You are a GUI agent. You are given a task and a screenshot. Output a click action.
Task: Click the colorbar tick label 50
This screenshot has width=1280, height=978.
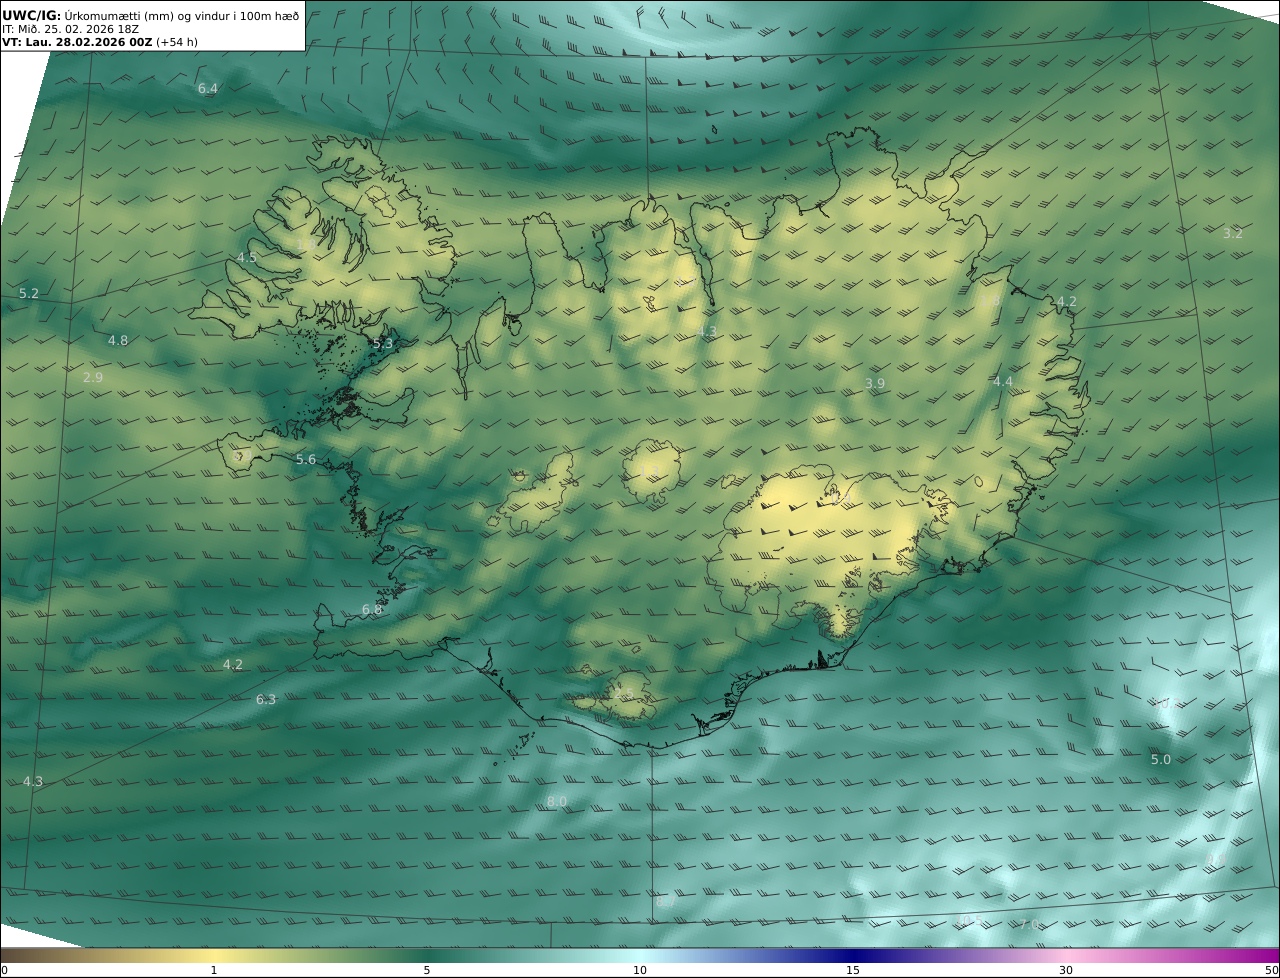1272,970
